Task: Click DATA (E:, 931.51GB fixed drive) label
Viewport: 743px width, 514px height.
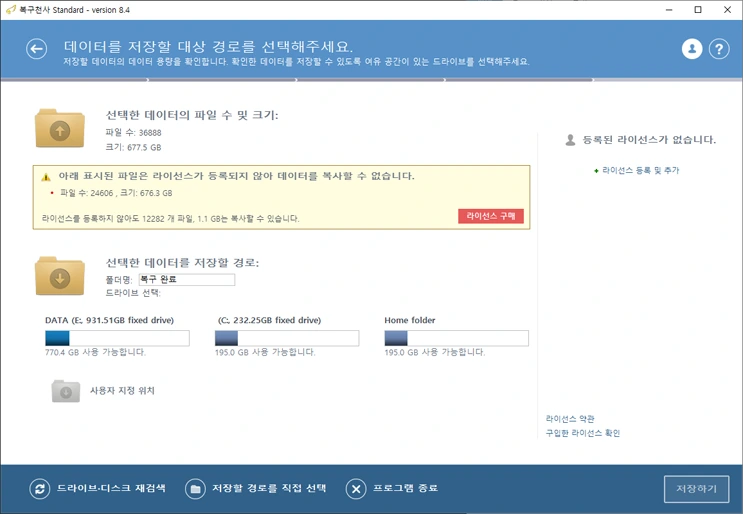Action: (x=109, y=320)
